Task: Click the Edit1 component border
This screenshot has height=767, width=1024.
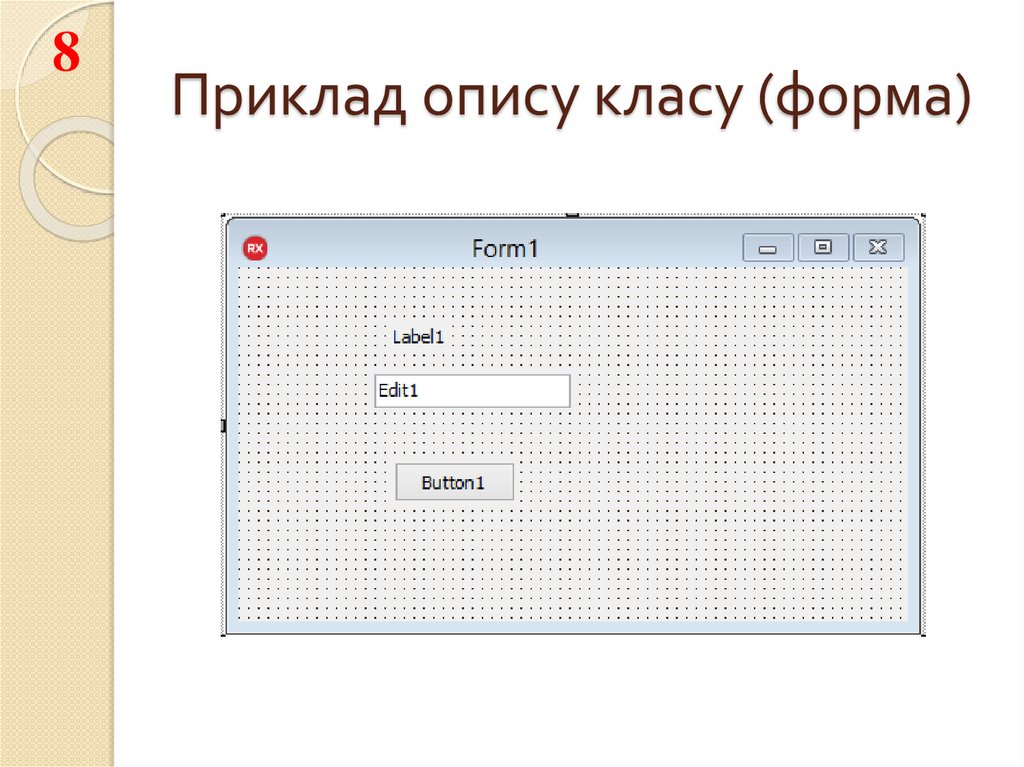Action: pos(473,375)
